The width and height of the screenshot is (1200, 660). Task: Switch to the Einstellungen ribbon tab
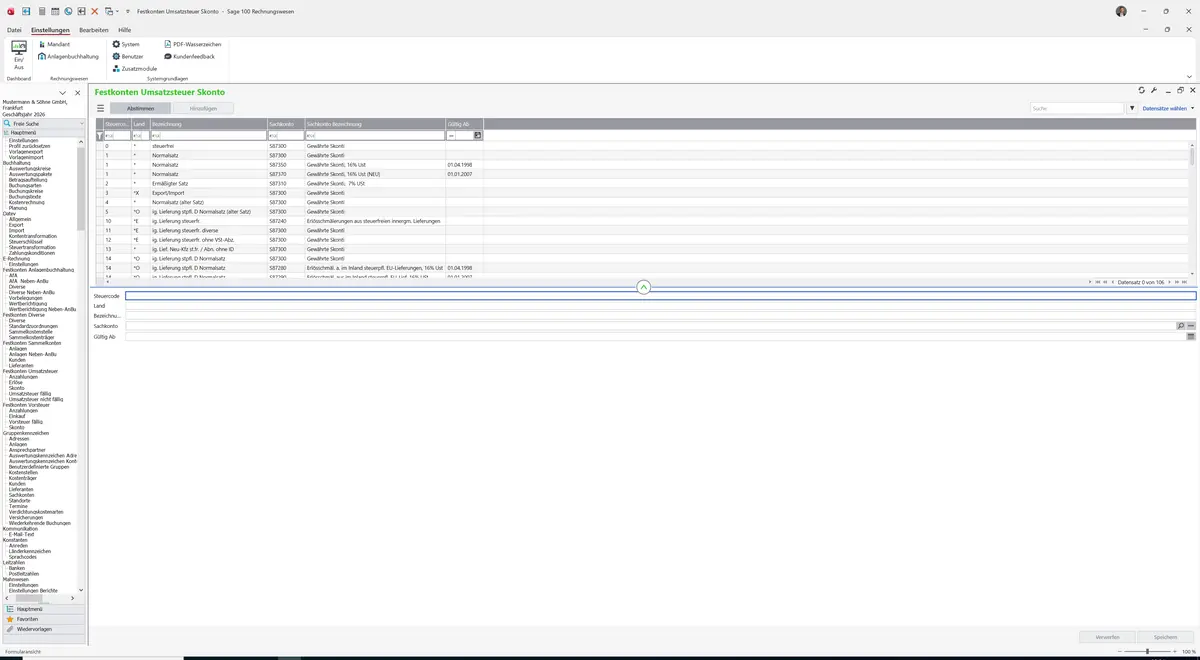[x=50, y=30]
